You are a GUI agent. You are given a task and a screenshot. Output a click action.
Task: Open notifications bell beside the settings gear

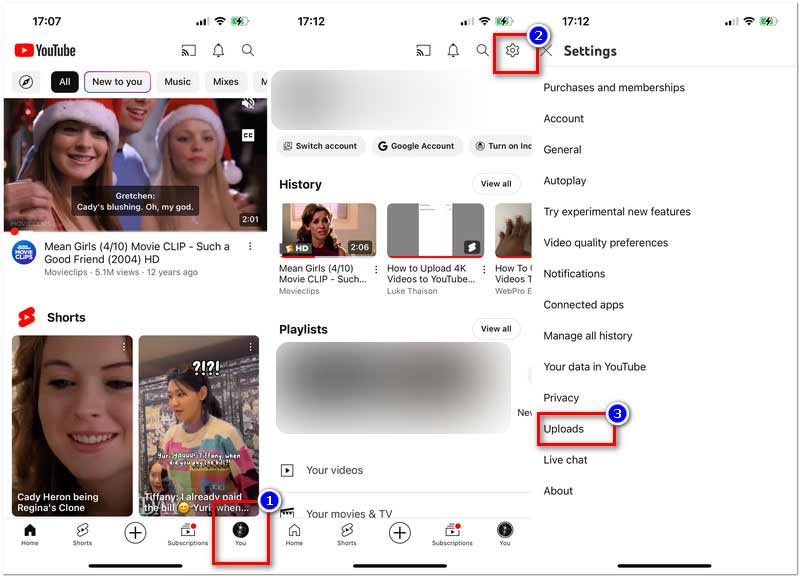[x=453, y=50]
